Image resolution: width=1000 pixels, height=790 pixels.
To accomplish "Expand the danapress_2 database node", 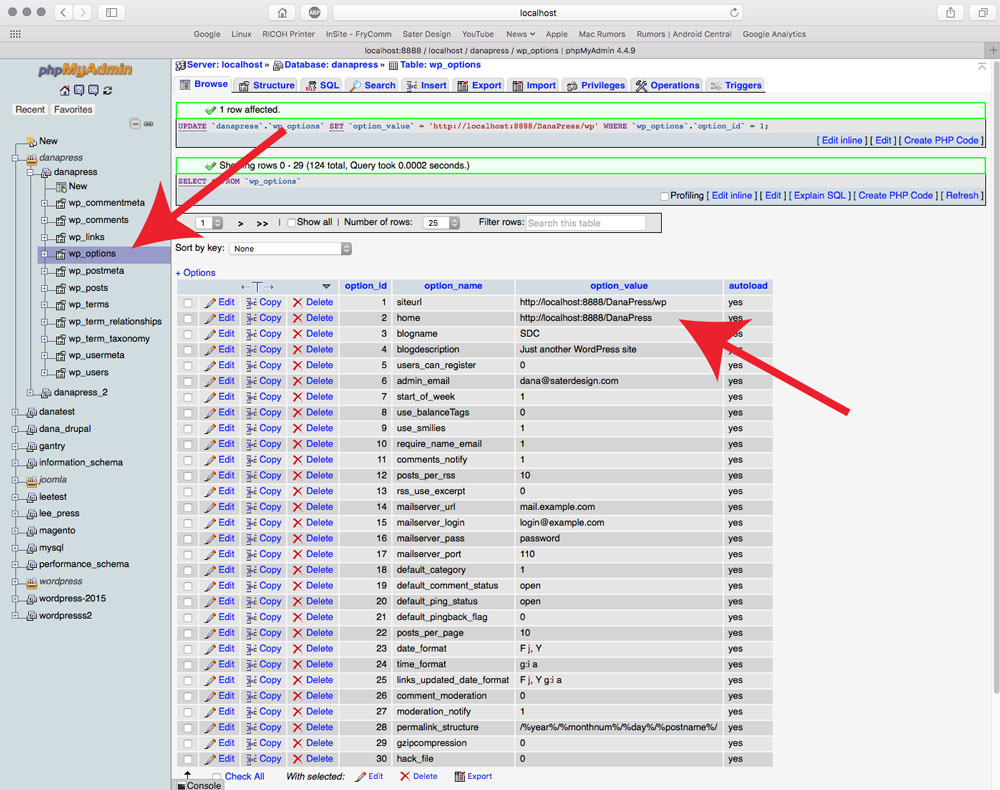I will pos(30,393).
